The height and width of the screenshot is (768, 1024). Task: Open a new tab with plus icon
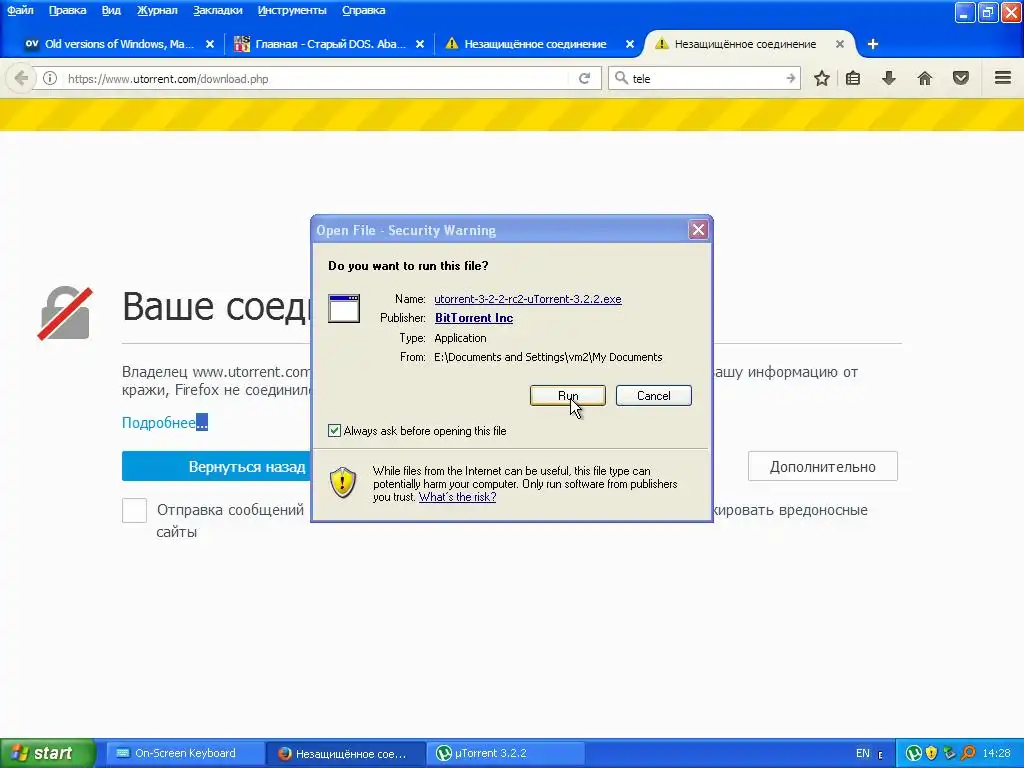pos(872,44)
